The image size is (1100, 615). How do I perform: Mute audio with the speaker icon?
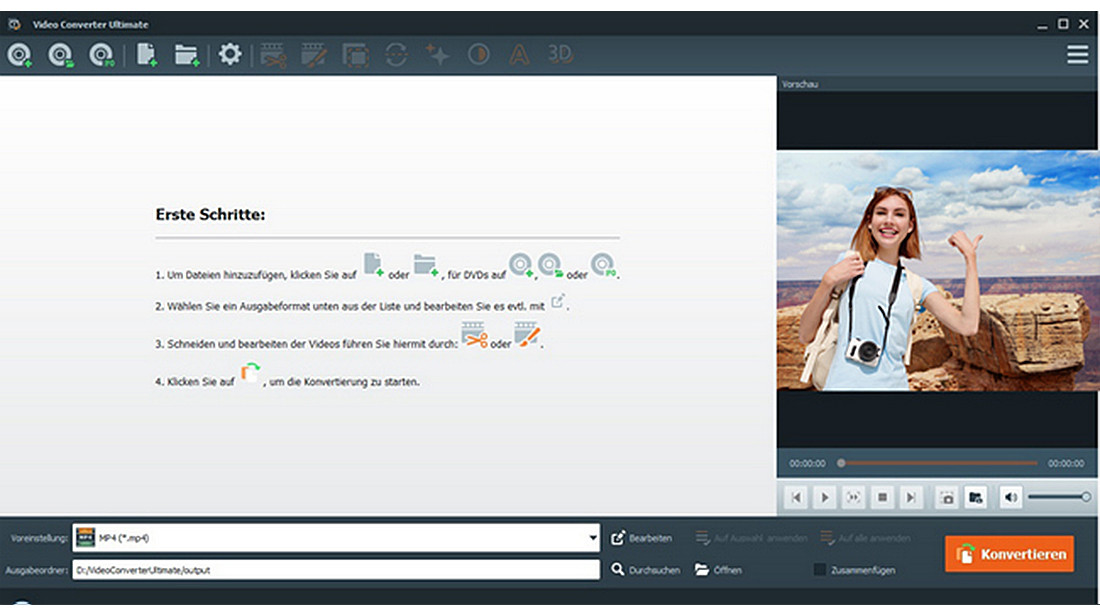click(x=1010, y=497)
